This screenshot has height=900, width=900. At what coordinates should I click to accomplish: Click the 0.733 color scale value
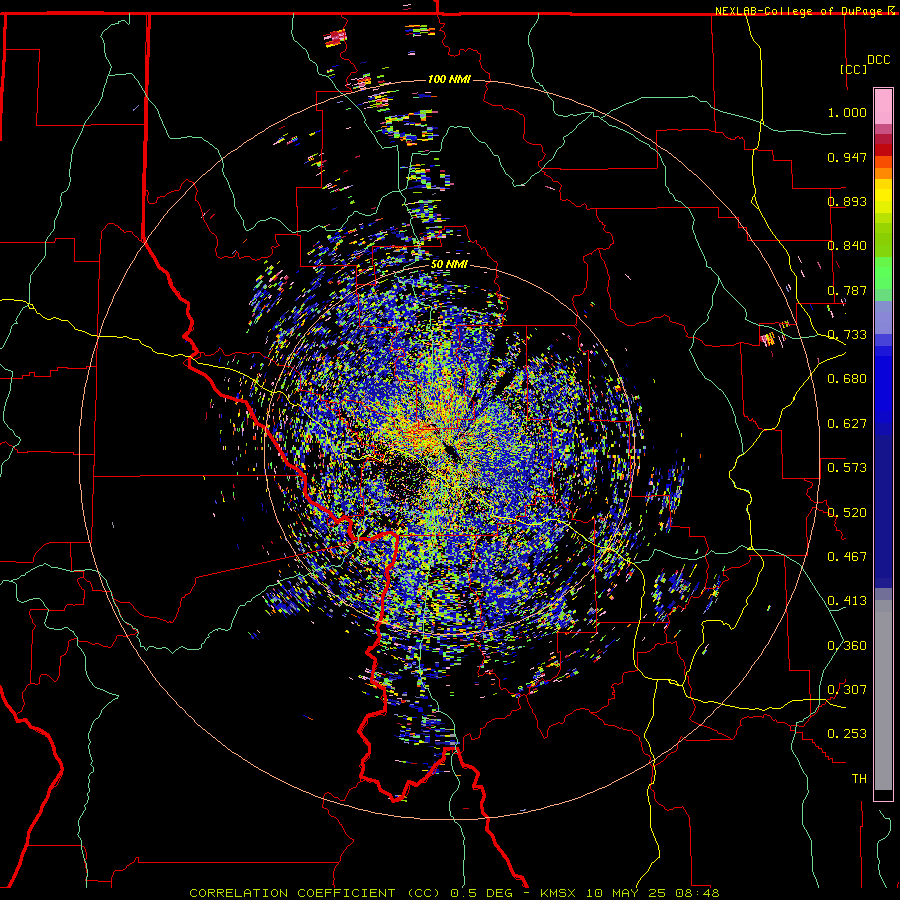tap(847, 335)
